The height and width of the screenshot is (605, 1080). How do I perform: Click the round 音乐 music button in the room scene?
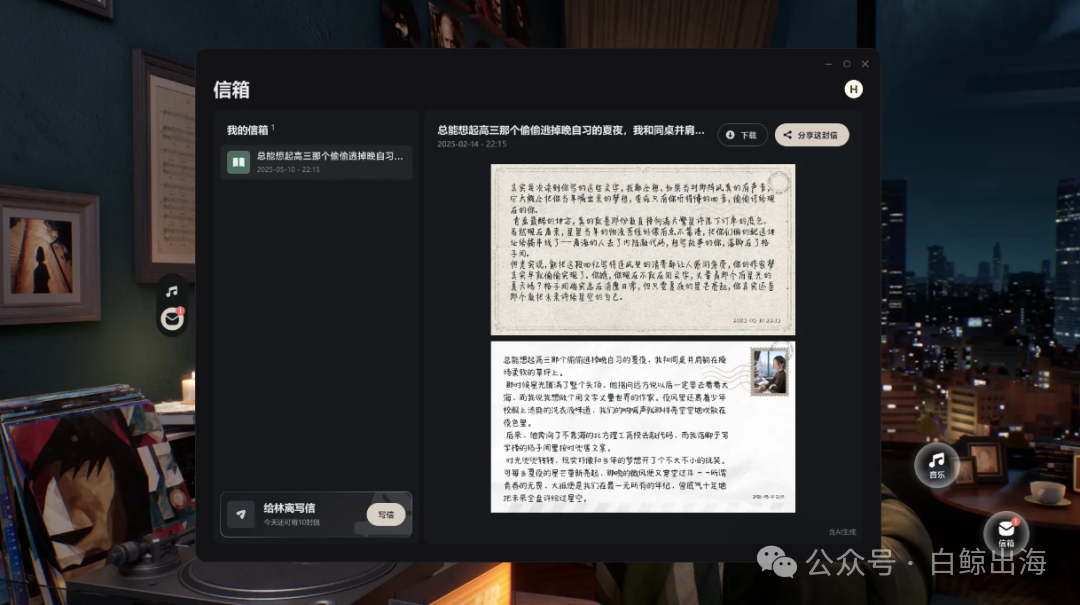[x=937, y=465]
